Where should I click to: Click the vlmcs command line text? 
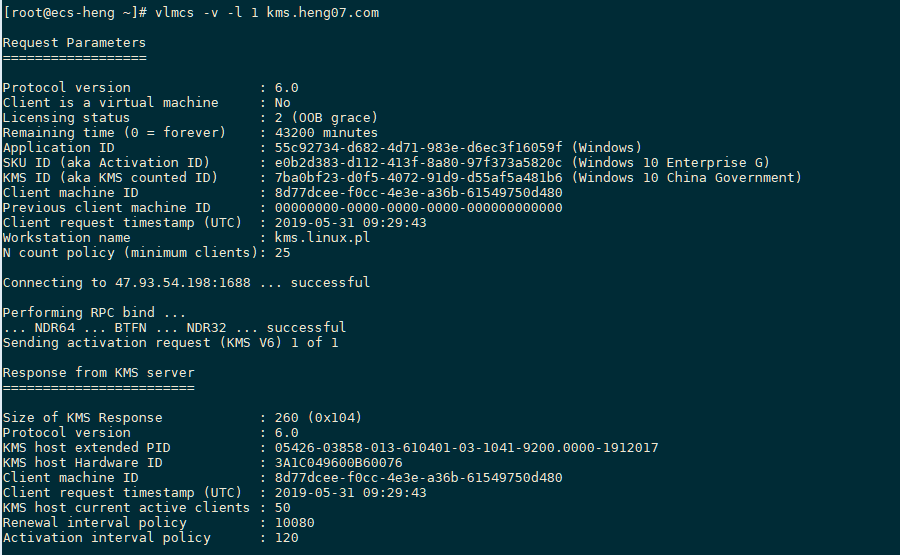pos(267,13)
